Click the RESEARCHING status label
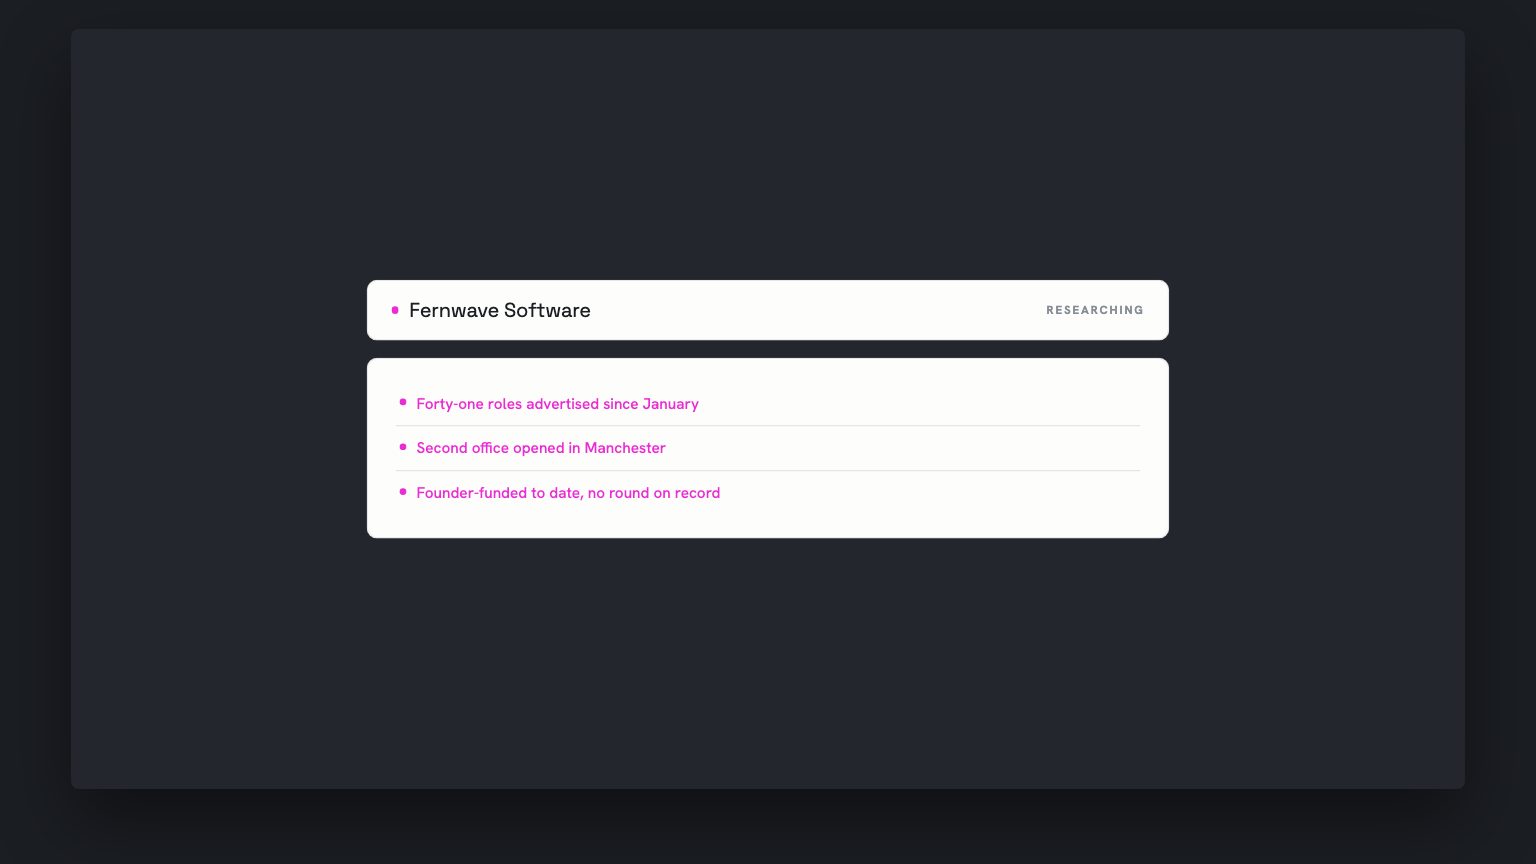1536x864 pixels. pyautogui.click(x=1095, y=310)
